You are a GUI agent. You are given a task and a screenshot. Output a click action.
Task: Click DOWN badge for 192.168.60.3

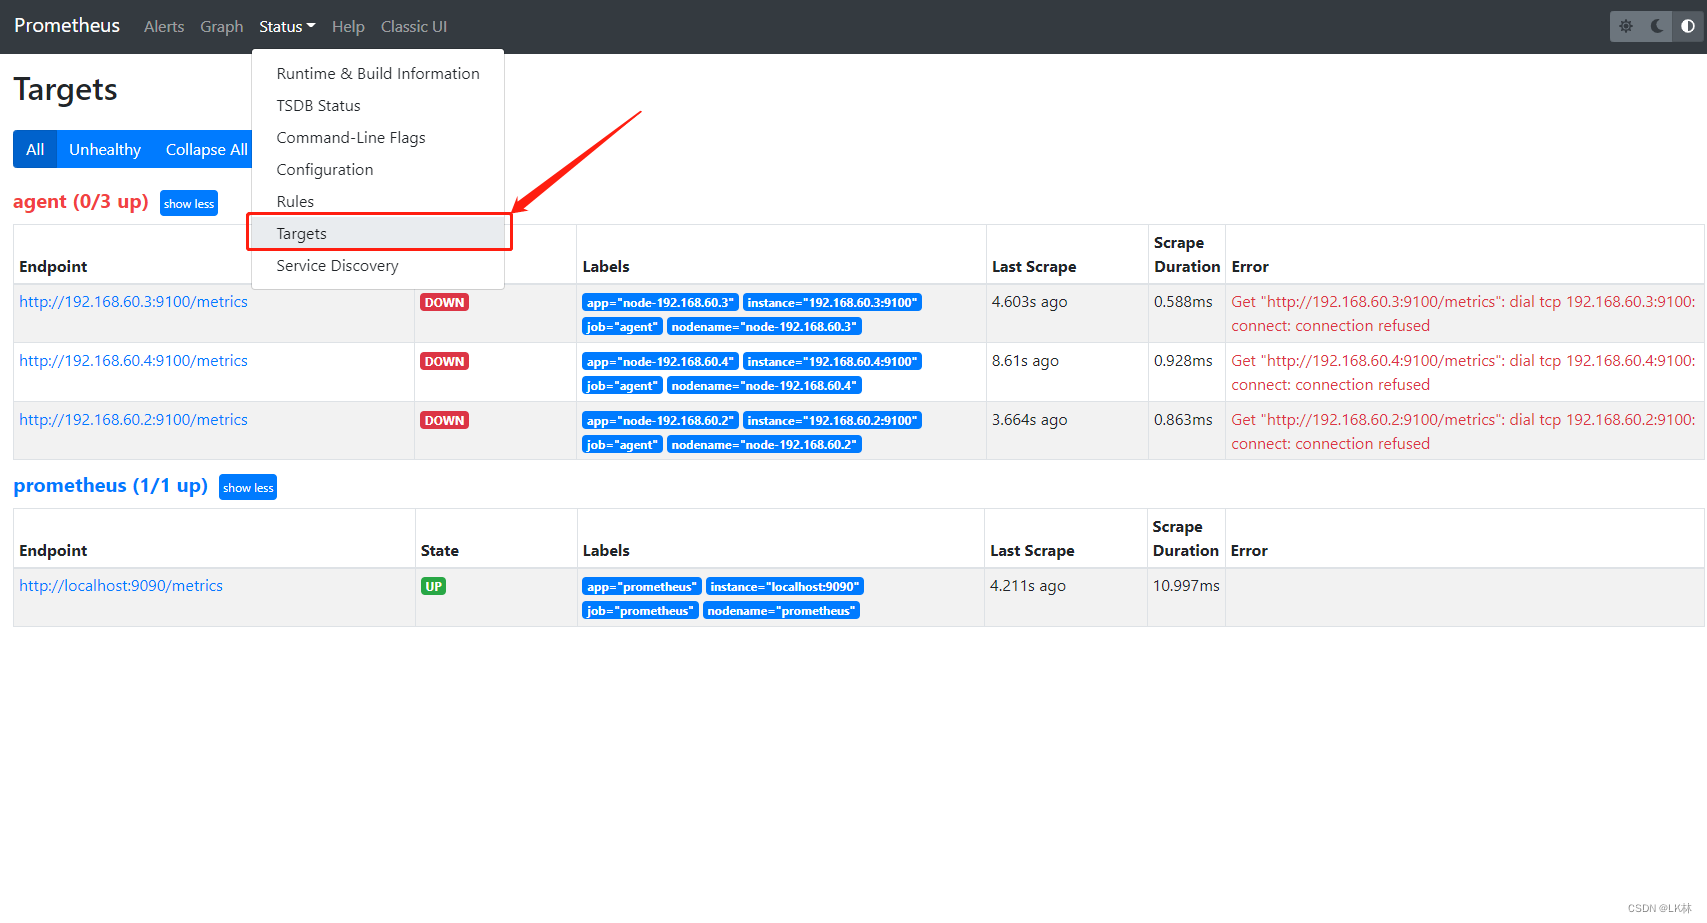(x=444, y=303)
